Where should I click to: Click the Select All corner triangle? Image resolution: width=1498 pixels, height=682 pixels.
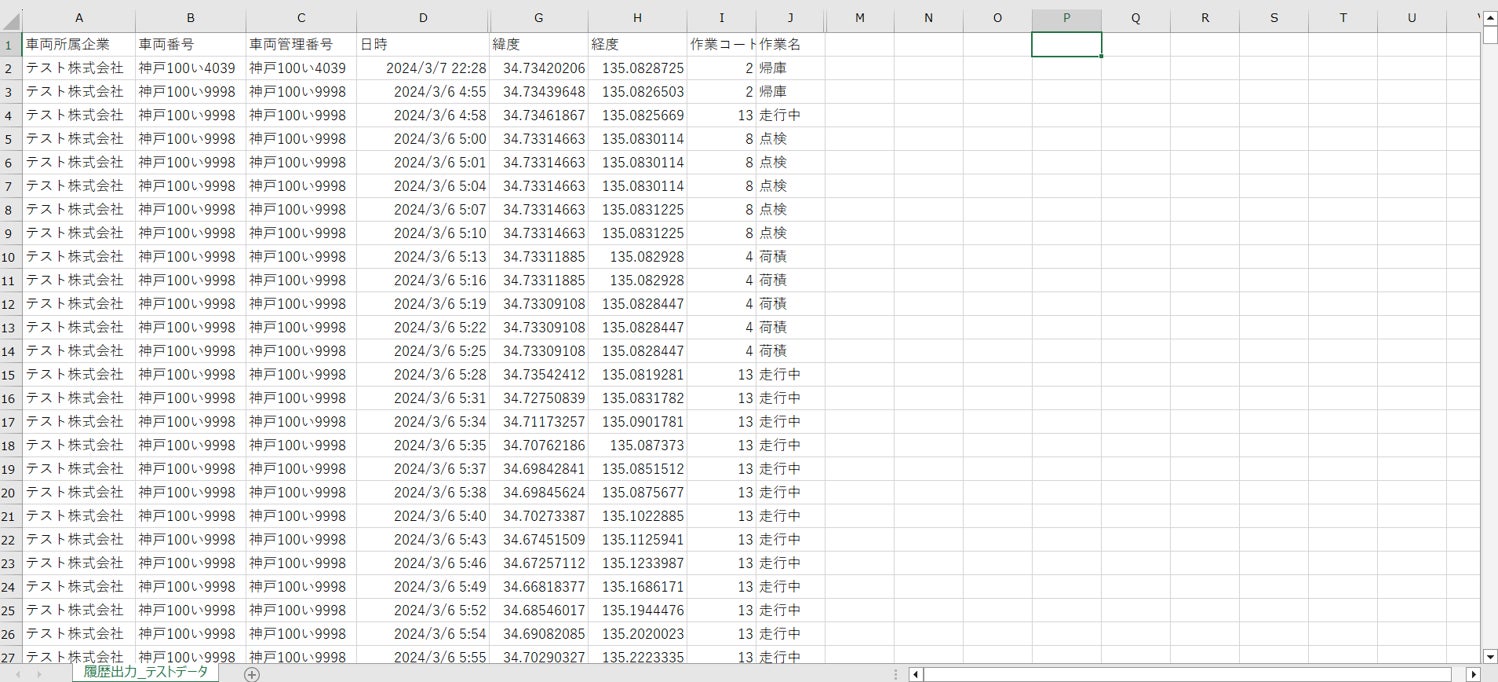11,20
